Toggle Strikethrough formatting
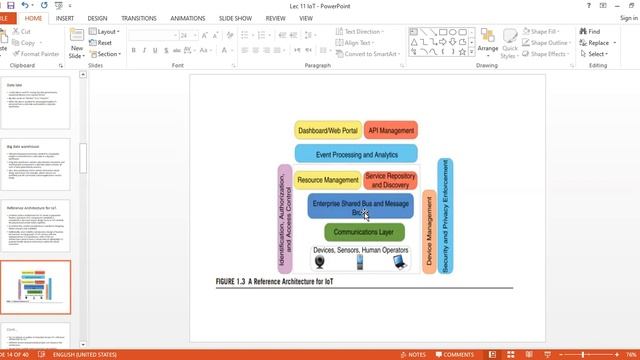The height and width of the screenshot is (360, 640). (x=176, y=50)
